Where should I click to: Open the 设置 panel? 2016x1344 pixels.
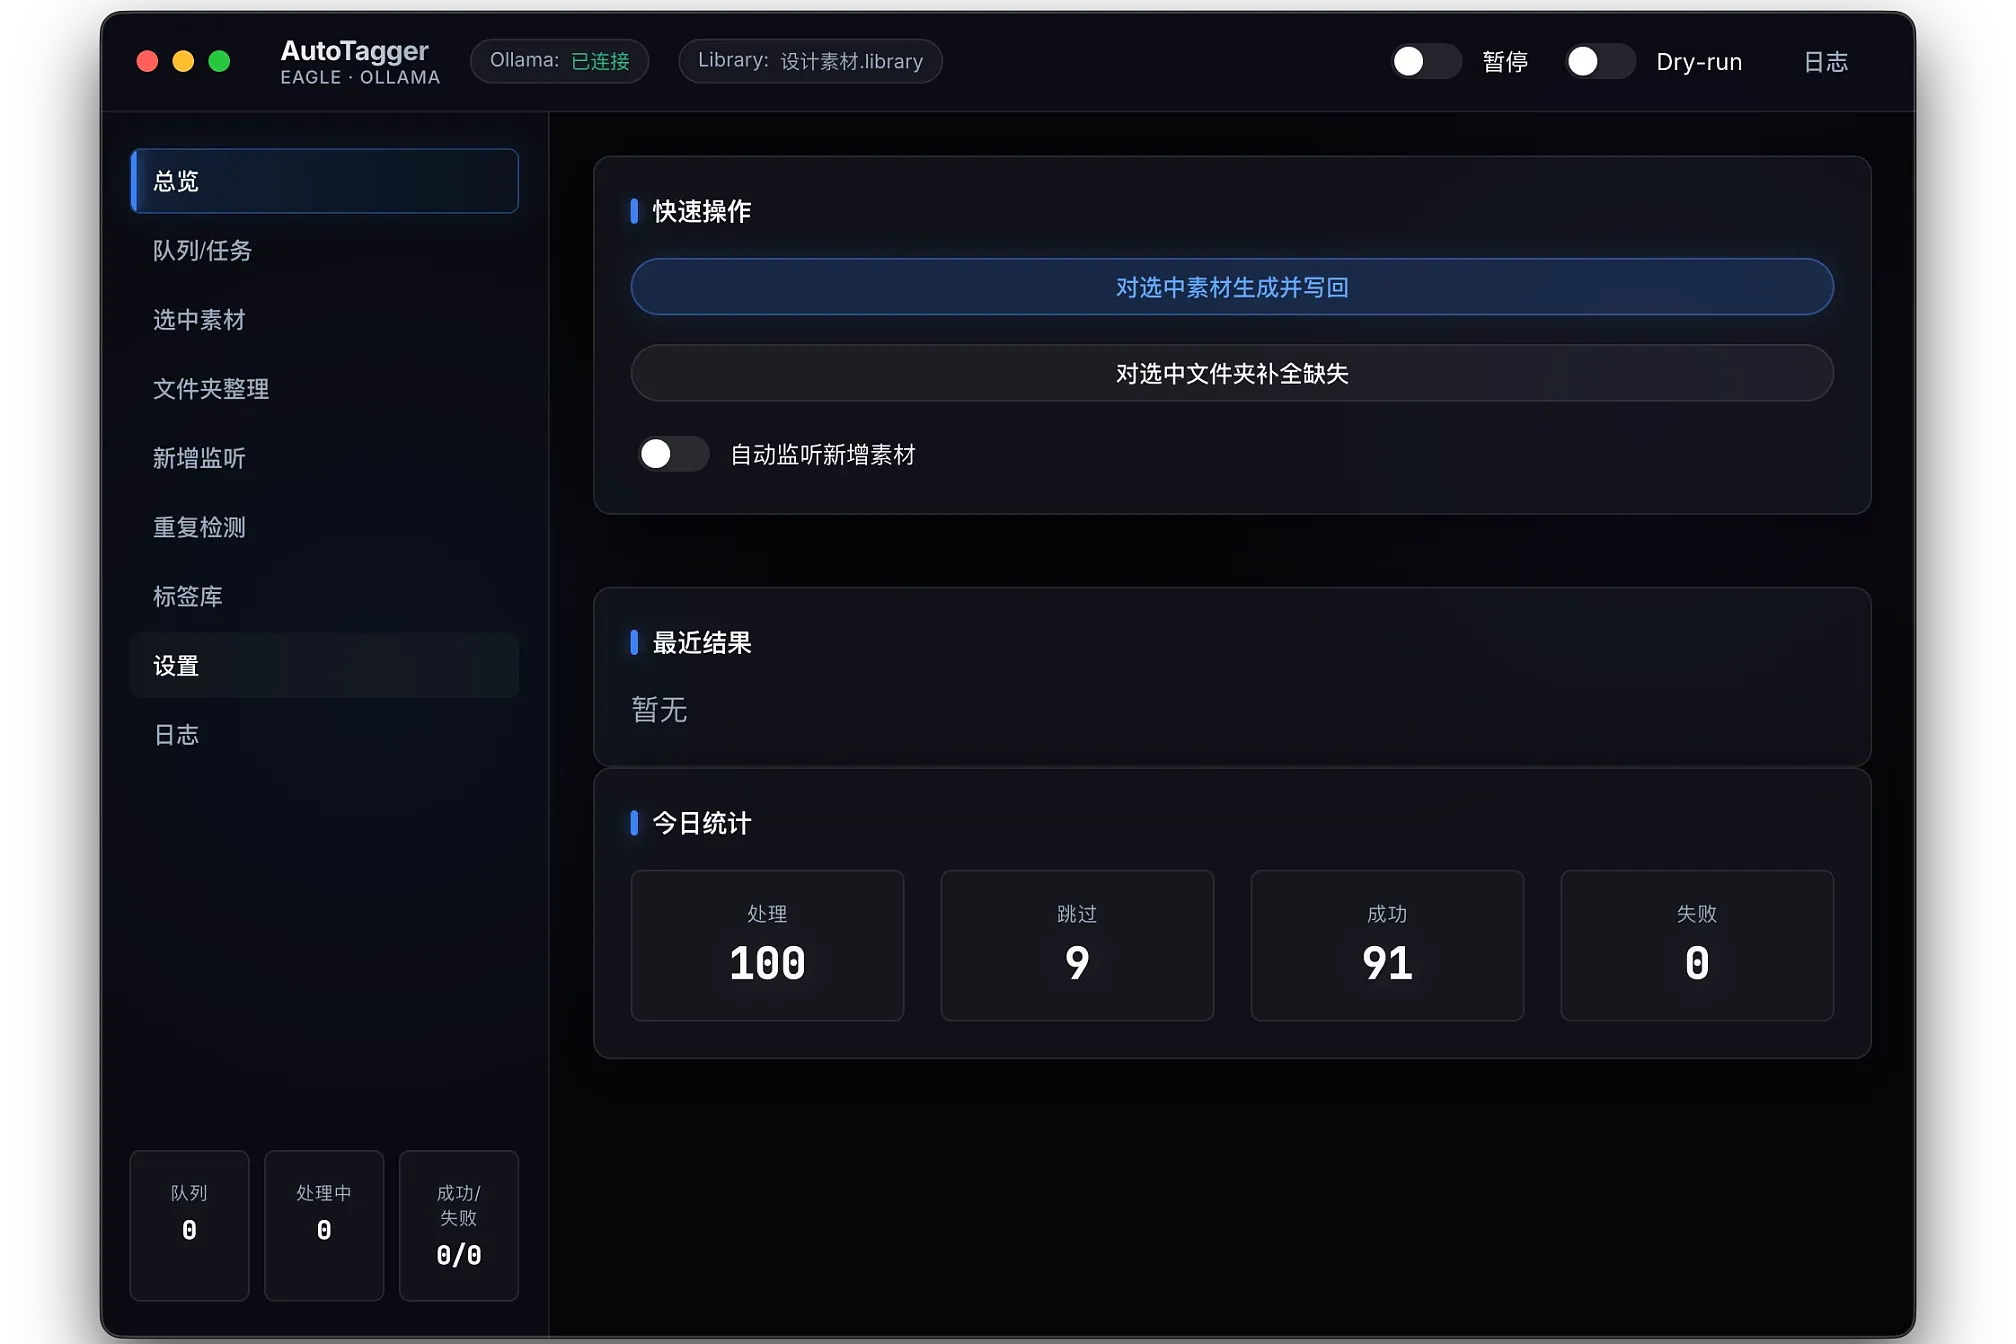[324, 665]
